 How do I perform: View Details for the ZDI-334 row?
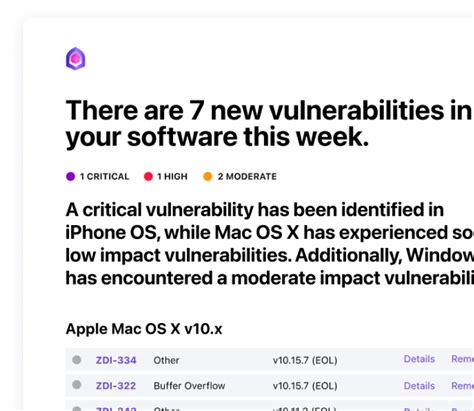(419, 359)
